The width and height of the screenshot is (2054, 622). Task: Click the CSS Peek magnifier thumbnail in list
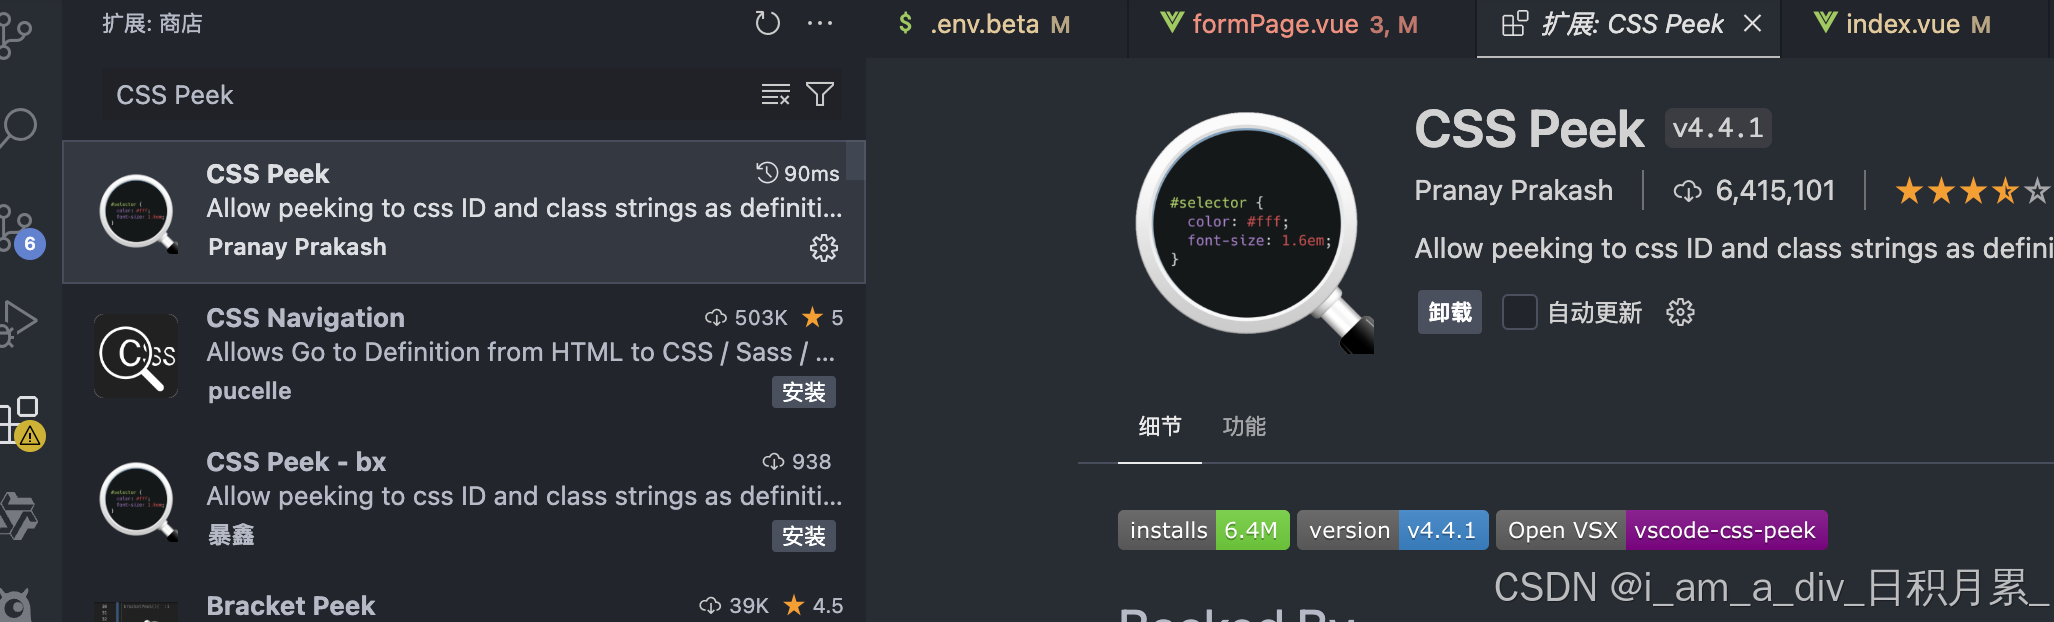pos(138,212)
